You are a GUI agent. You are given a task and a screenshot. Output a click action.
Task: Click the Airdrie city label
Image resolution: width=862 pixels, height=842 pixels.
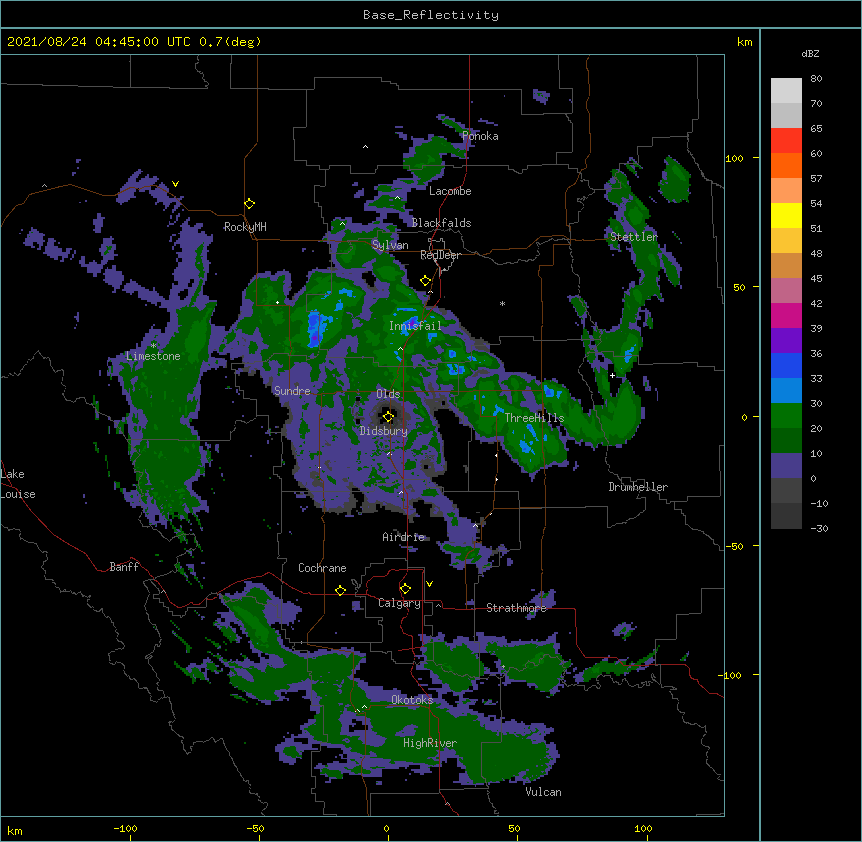coord(403,537)
